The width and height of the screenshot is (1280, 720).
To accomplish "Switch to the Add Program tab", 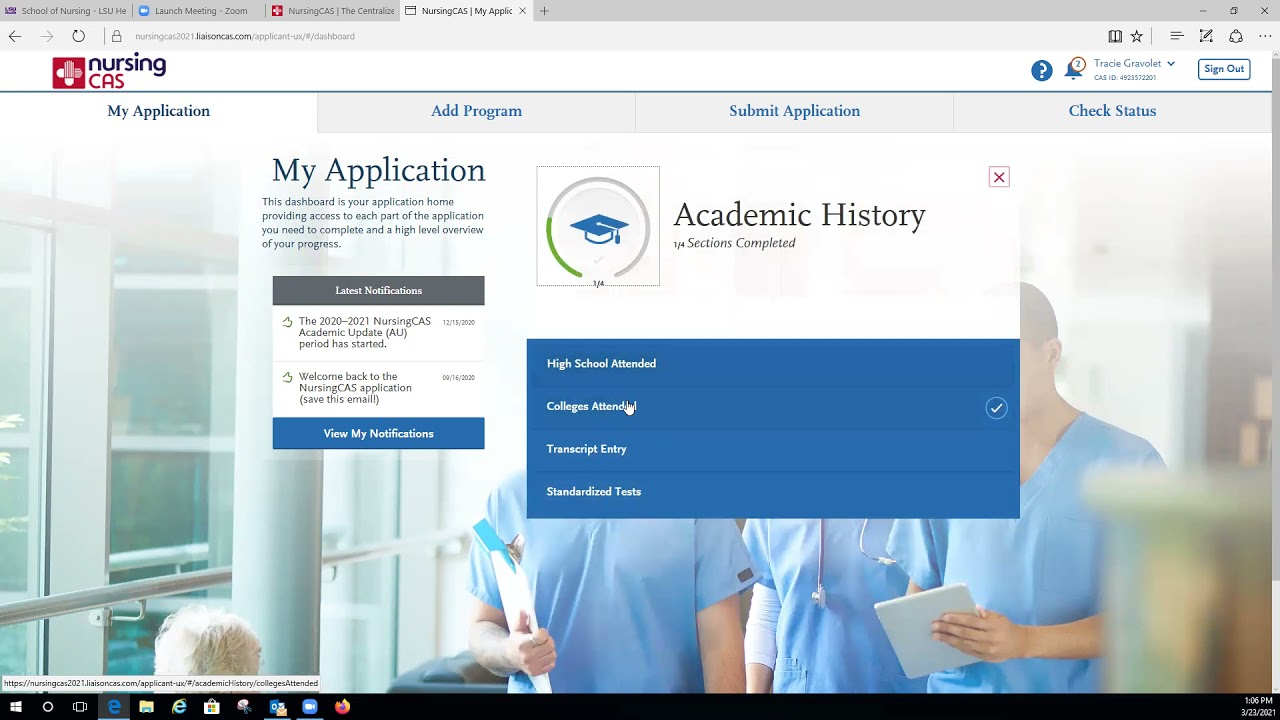I will click(x=476, y=111).
